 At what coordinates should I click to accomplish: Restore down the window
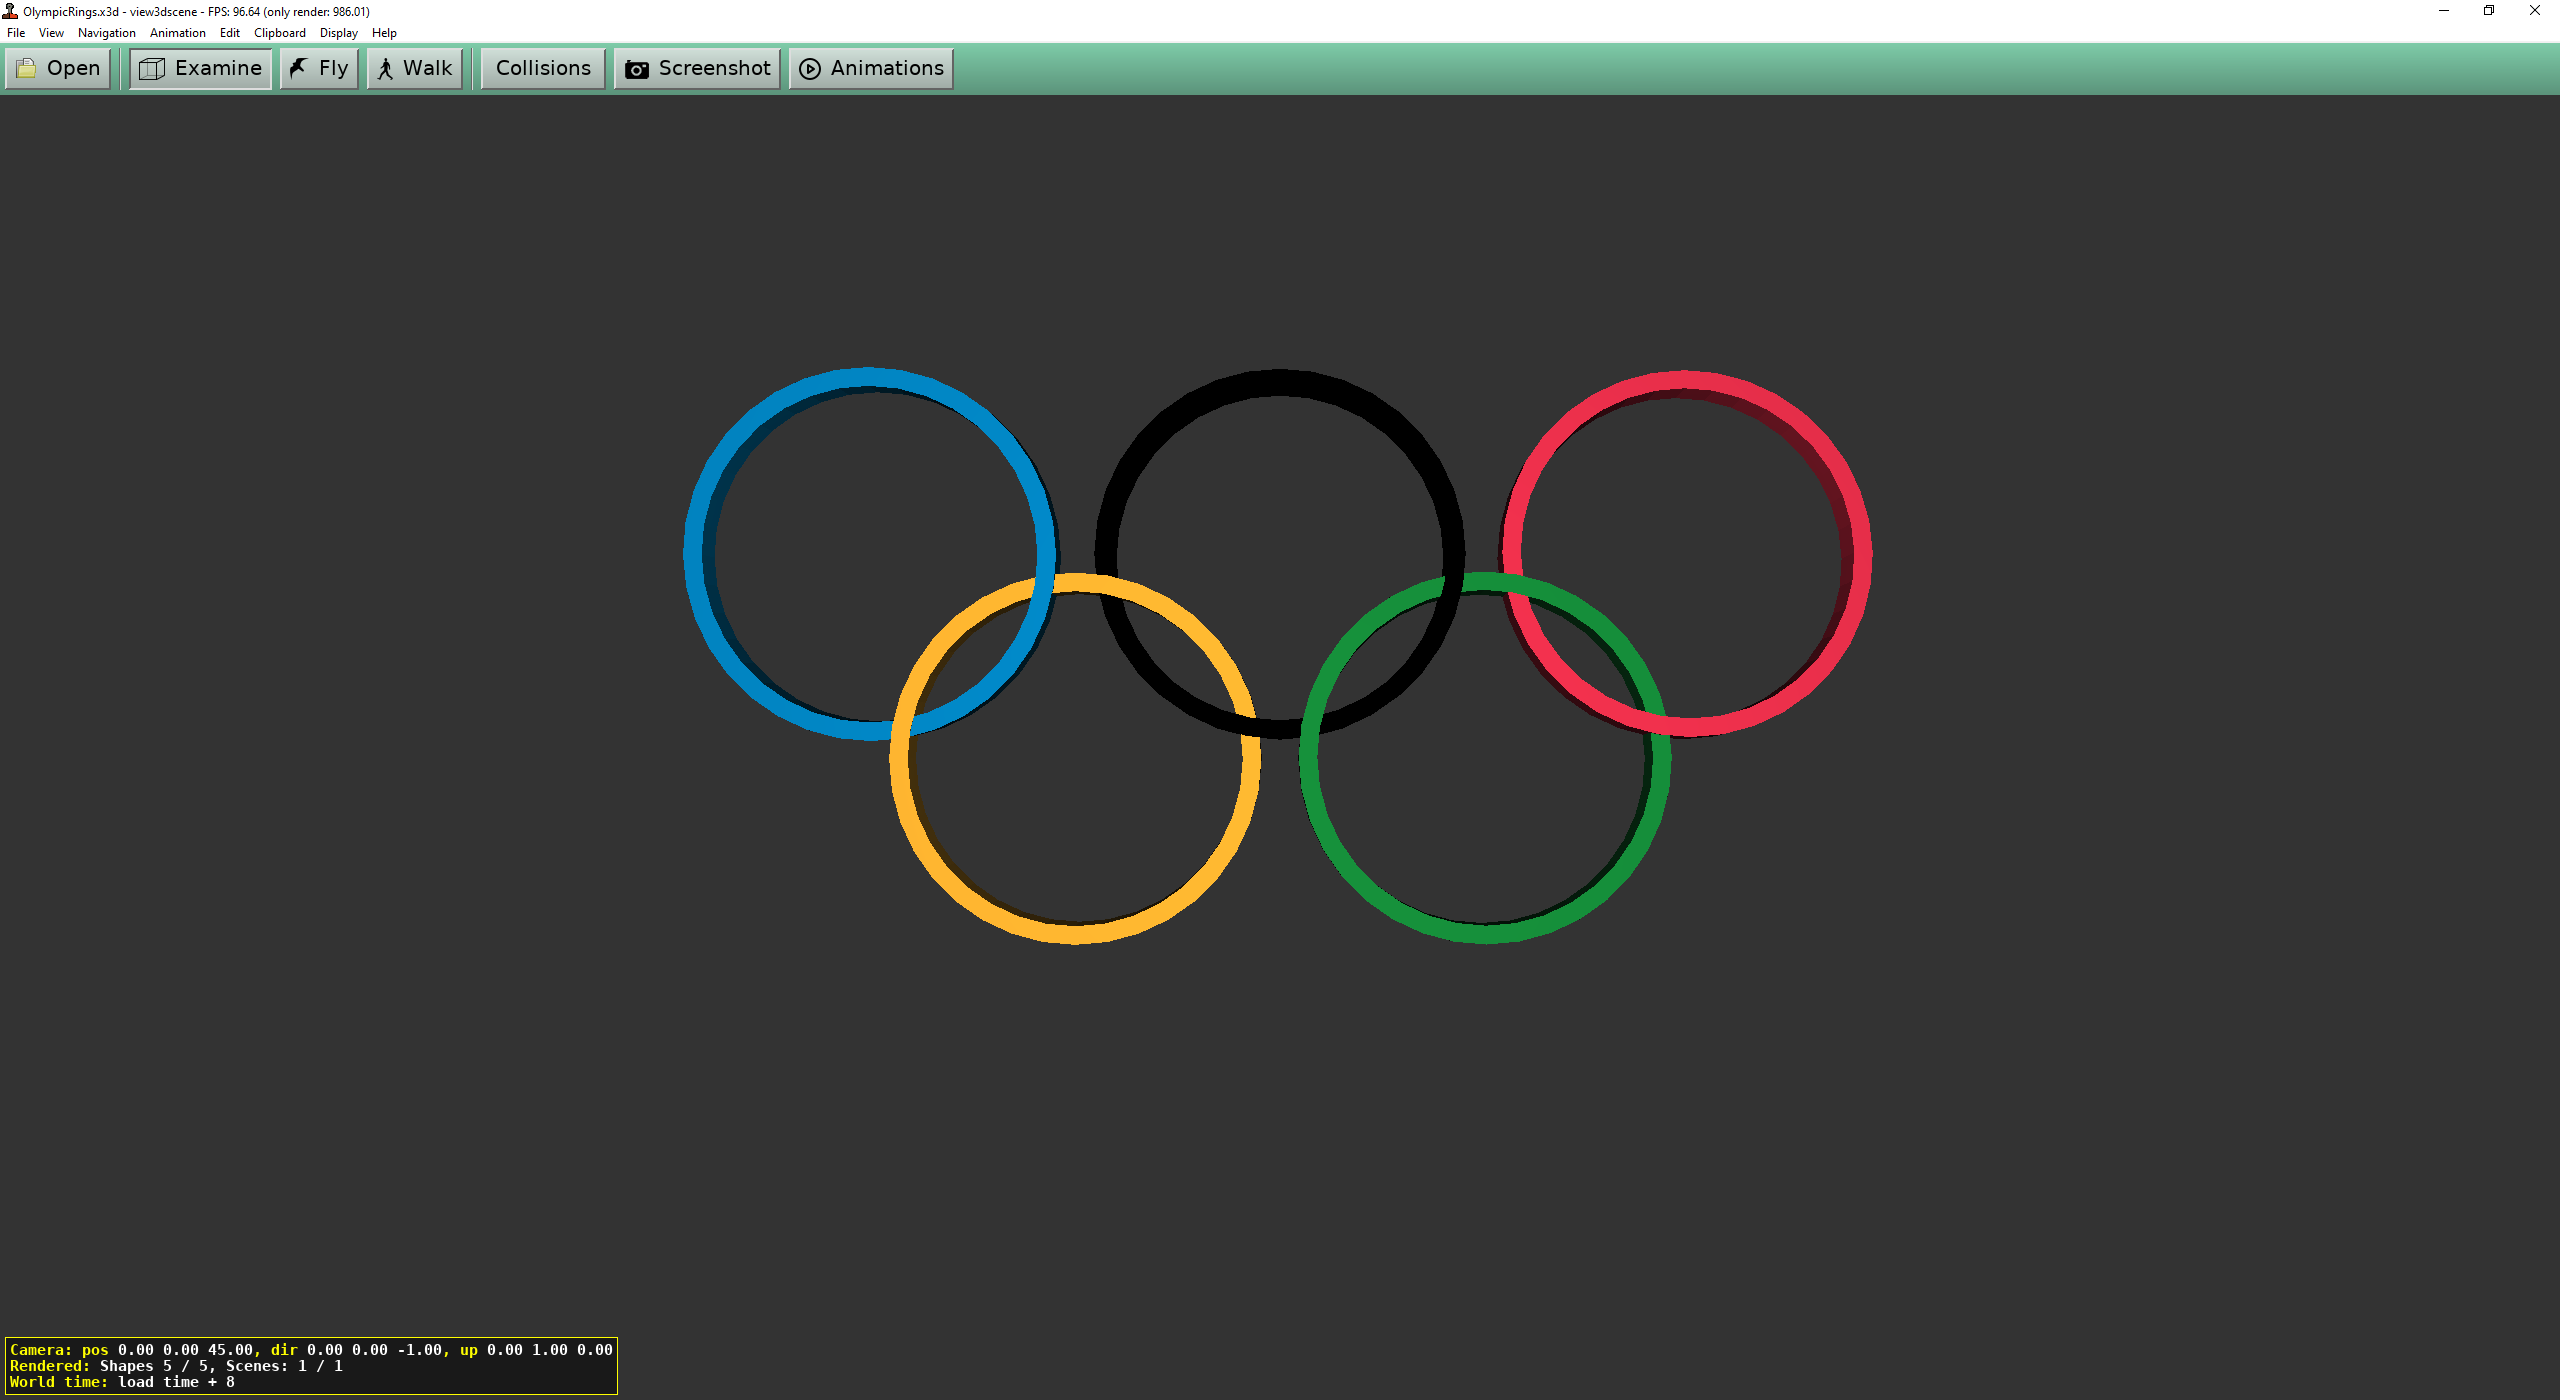[x=2488, y=11]
